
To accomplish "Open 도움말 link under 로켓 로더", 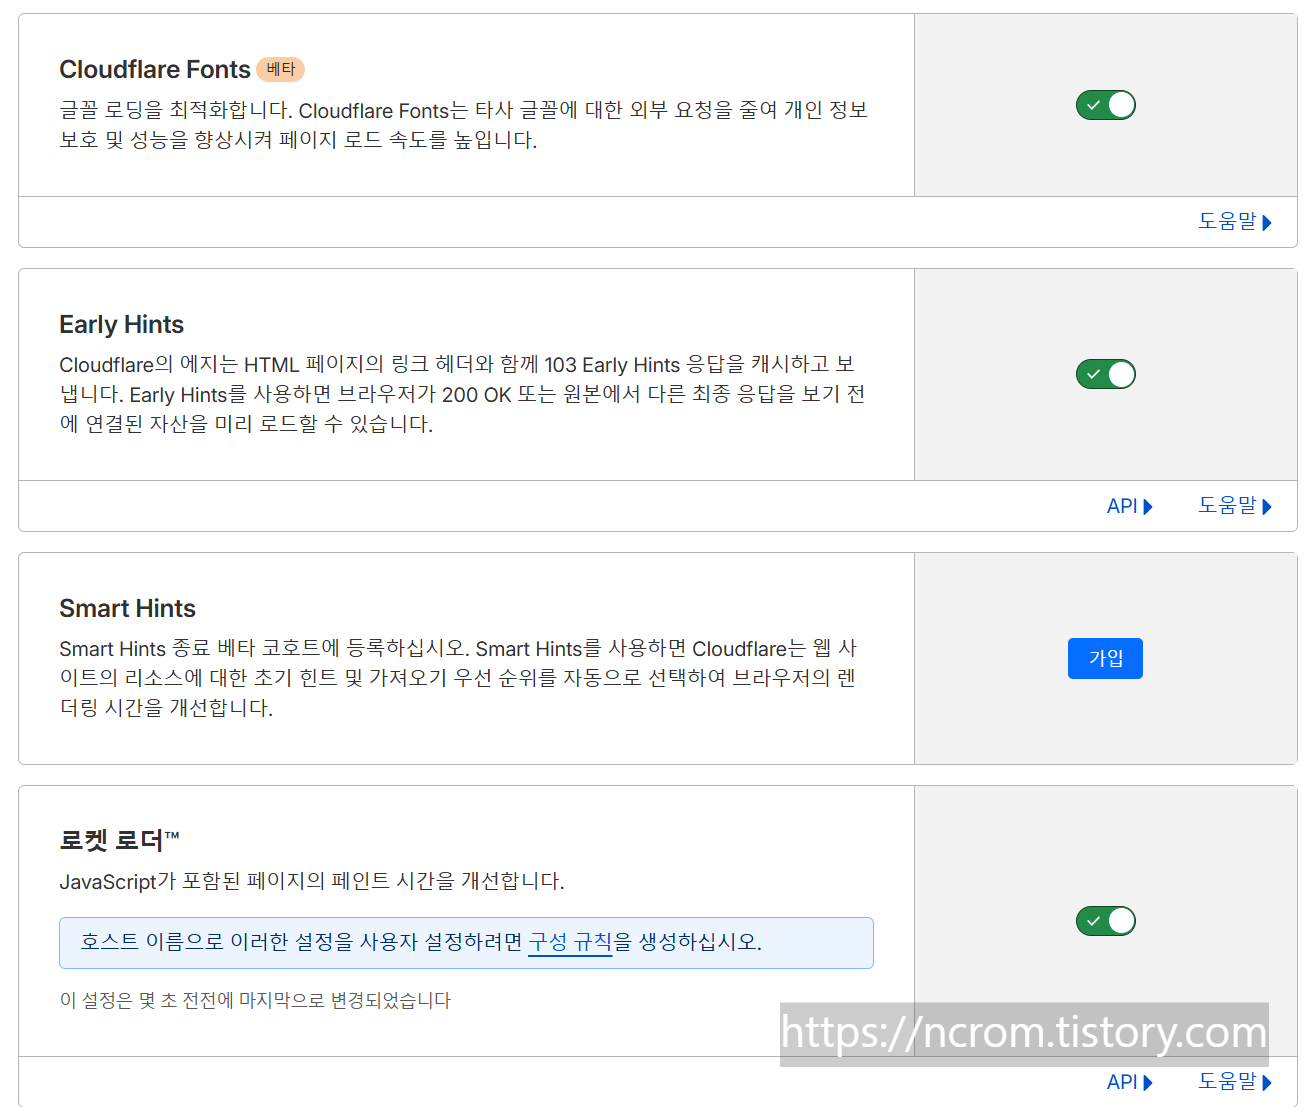I will point(1235,1082).
